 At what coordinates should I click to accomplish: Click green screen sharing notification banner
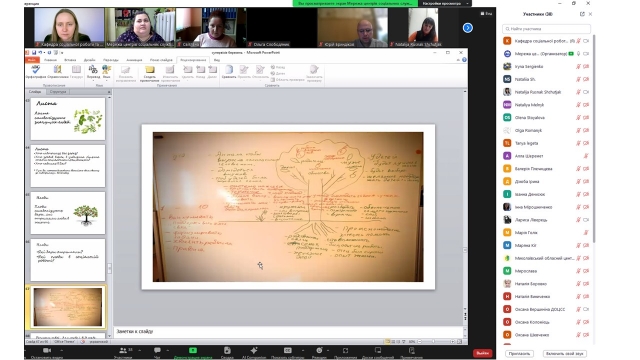[x=355, y=3]
